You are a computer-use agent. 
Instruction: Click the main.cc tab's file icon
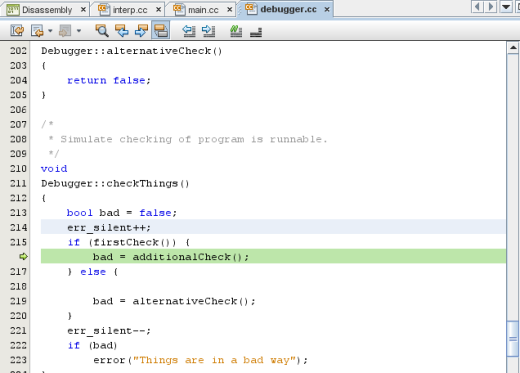[x=179, y=9]
